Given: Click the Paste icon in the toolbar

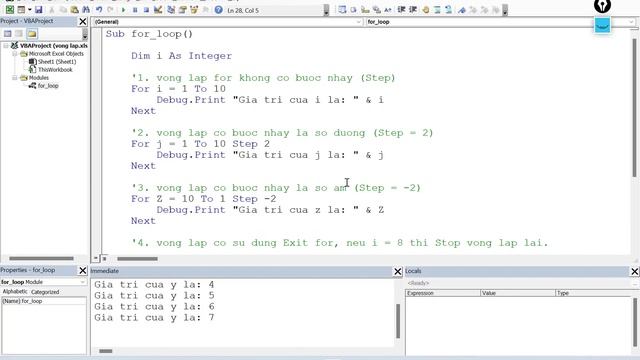Looking at the screenshot, I should pos(75,10).
